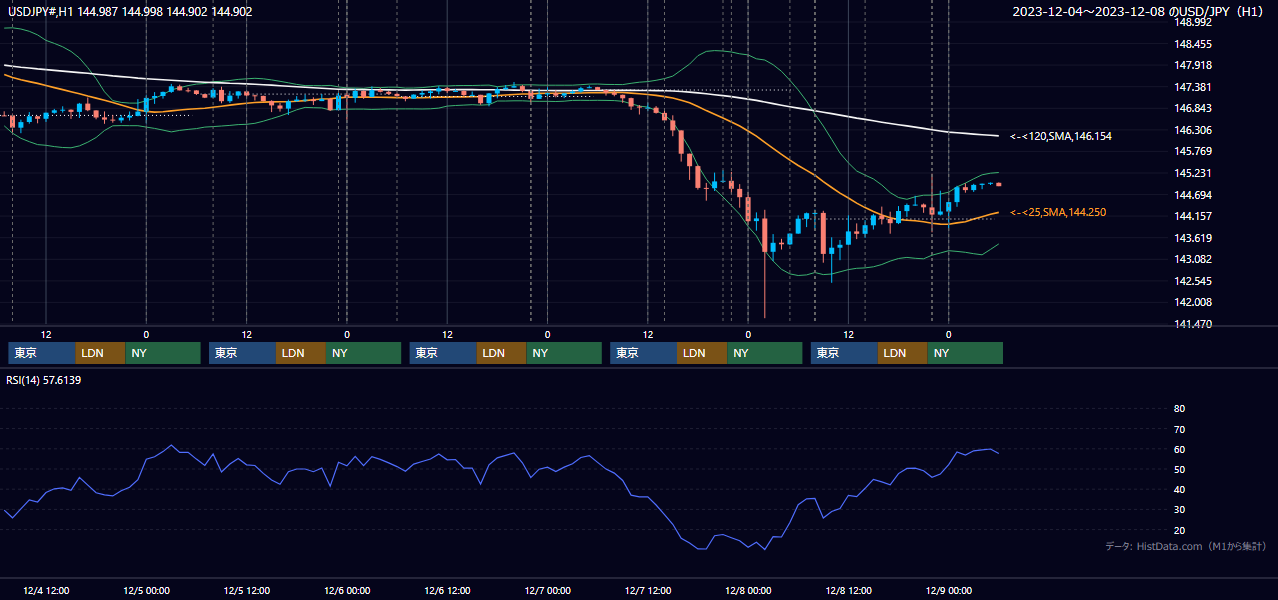Click the rightmost LDN session block
Screen dimensions: 1278x600
(903, 353)
